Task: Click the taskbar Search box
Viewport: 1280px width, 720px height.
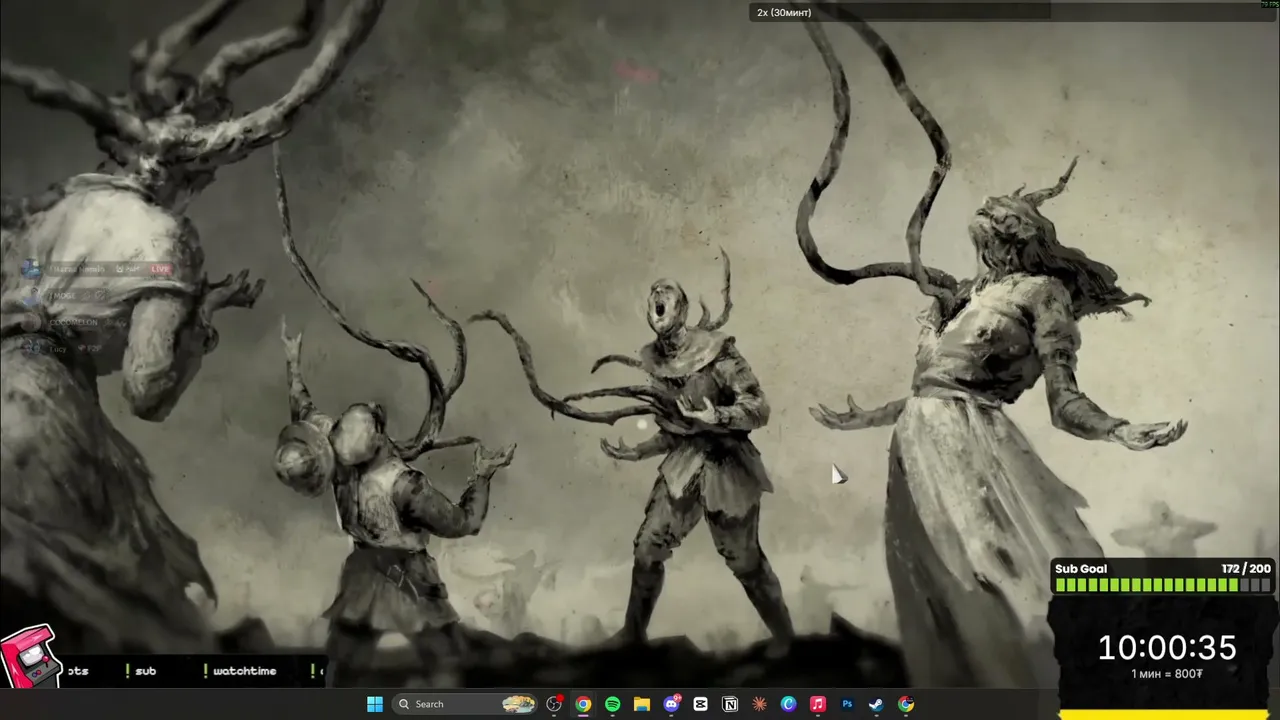Action: (x=466, y=704)
